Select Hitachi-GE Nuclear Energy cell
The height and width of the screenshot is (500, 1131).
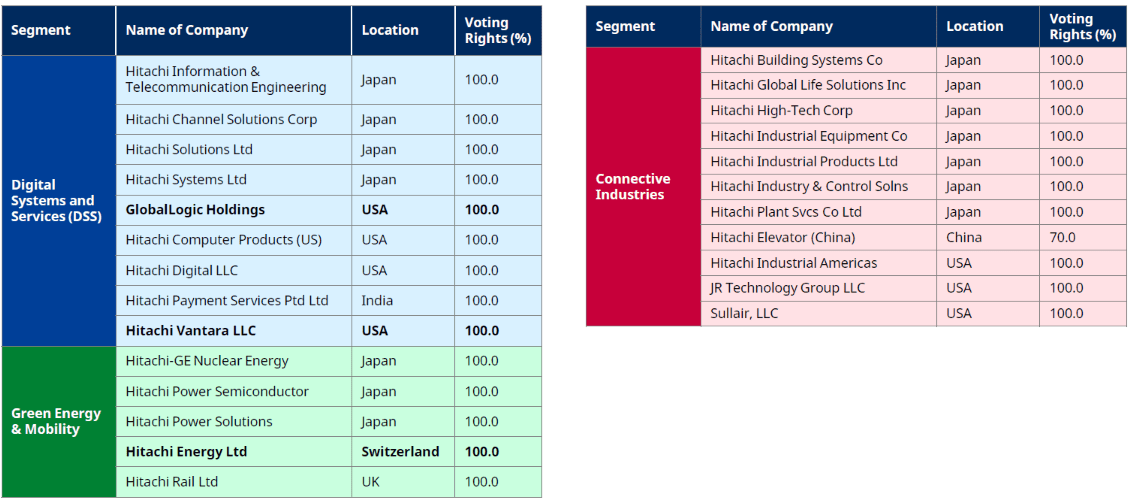pos(207,361)
